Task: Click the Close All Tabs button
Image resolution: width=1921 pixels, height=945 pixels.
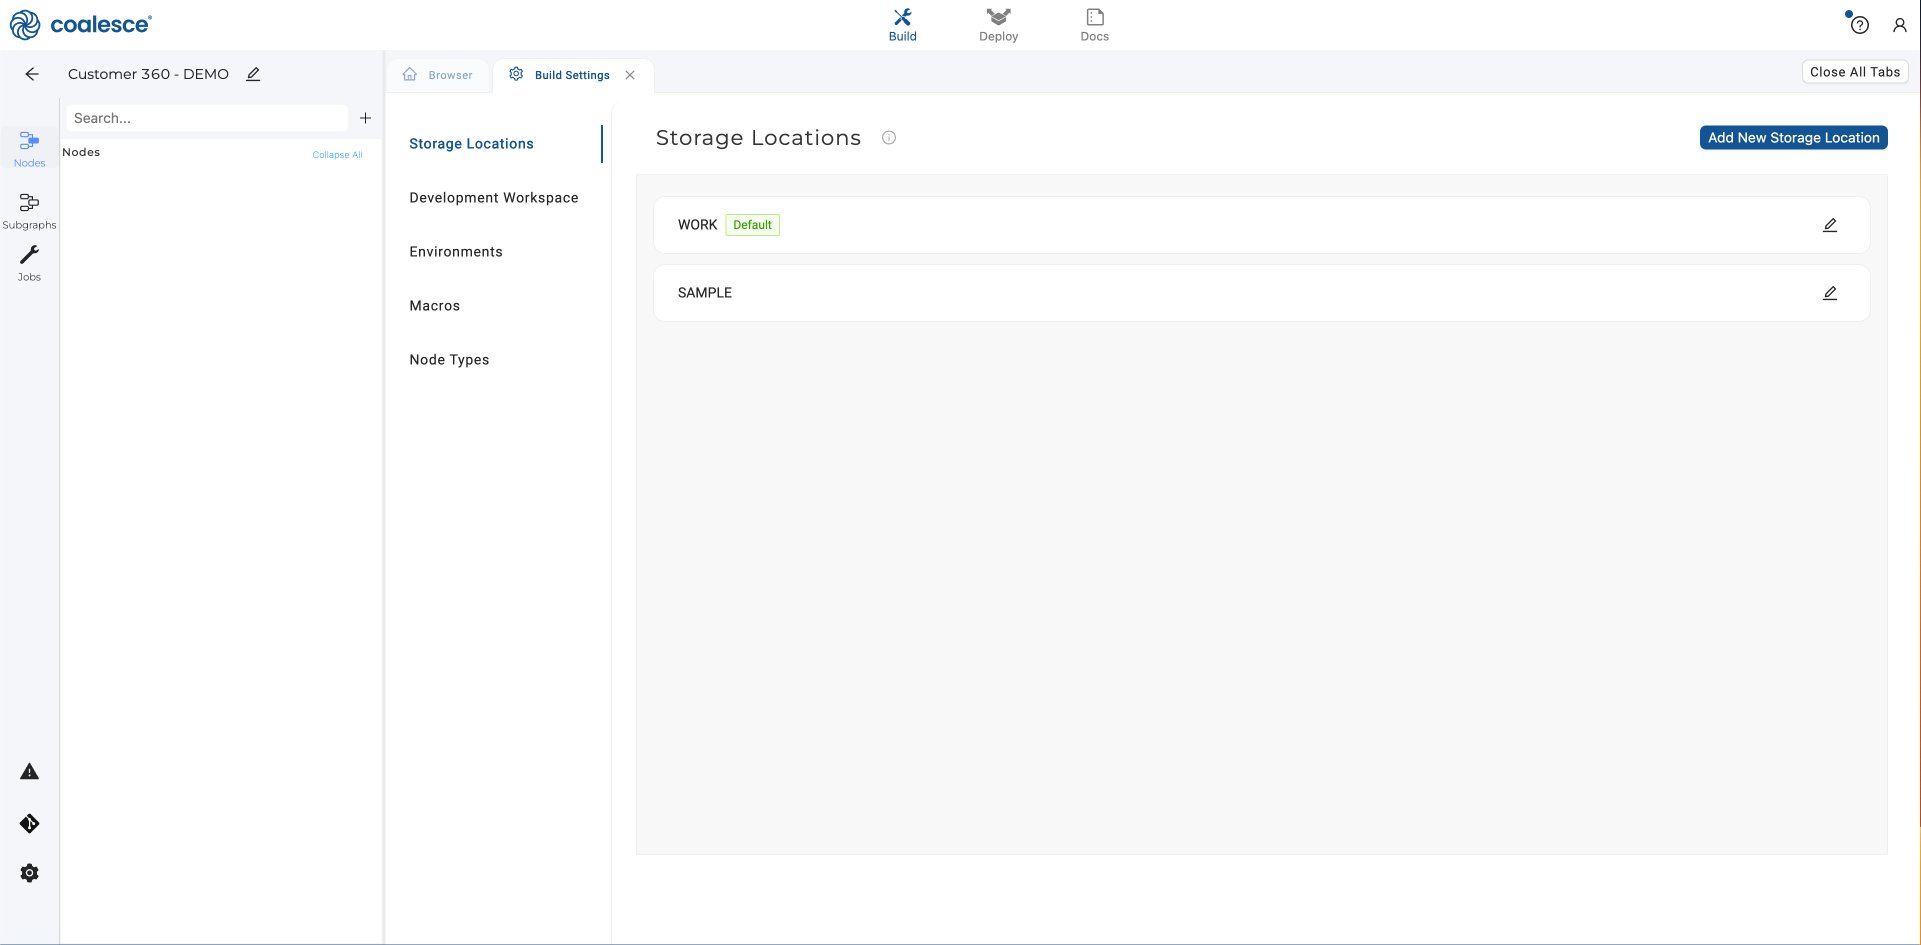Action: (x=1854, y=72)
